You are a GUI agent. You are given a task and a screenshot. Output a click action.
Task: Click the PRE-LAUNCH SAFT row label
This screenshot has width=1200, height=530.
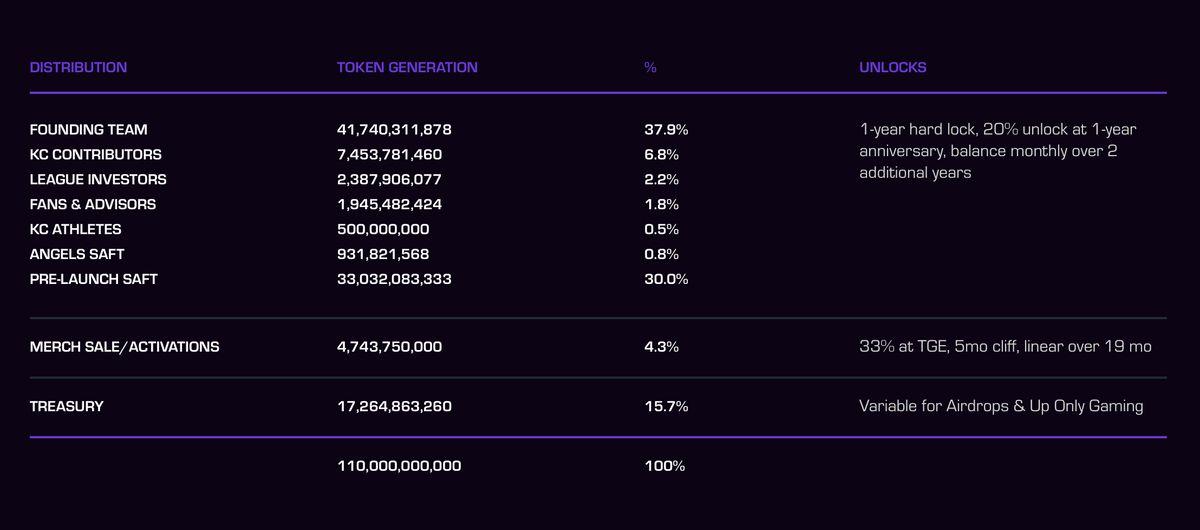(x=94, y=279)
